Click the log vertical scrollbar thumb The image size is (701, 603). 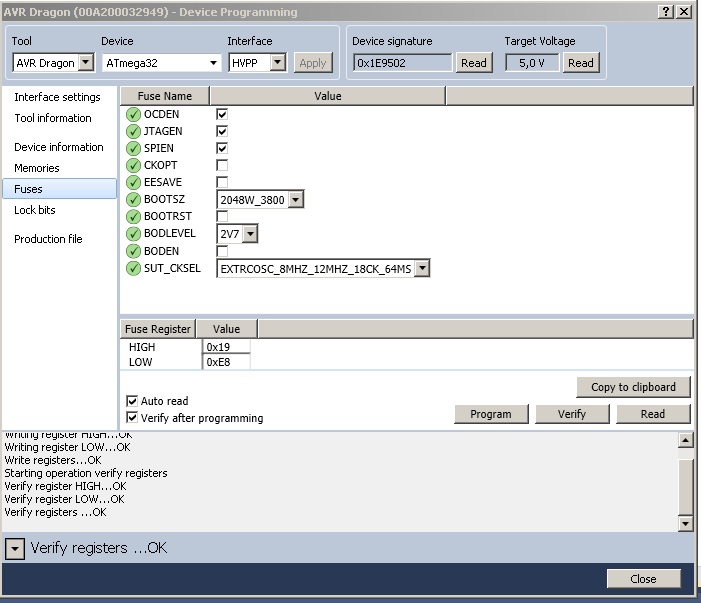[685, 486]
